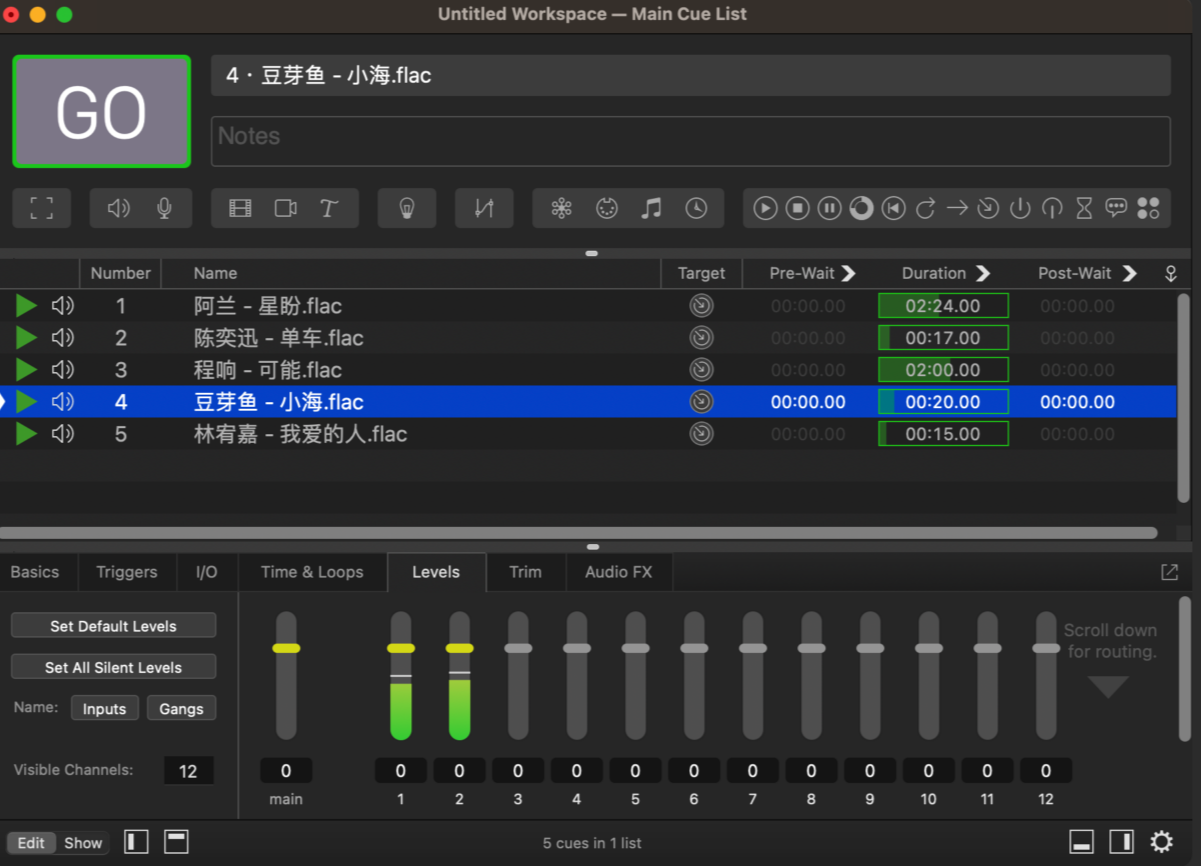Click the scroll down for routing arrow

pyautogui.click(x=1108, y=687)
